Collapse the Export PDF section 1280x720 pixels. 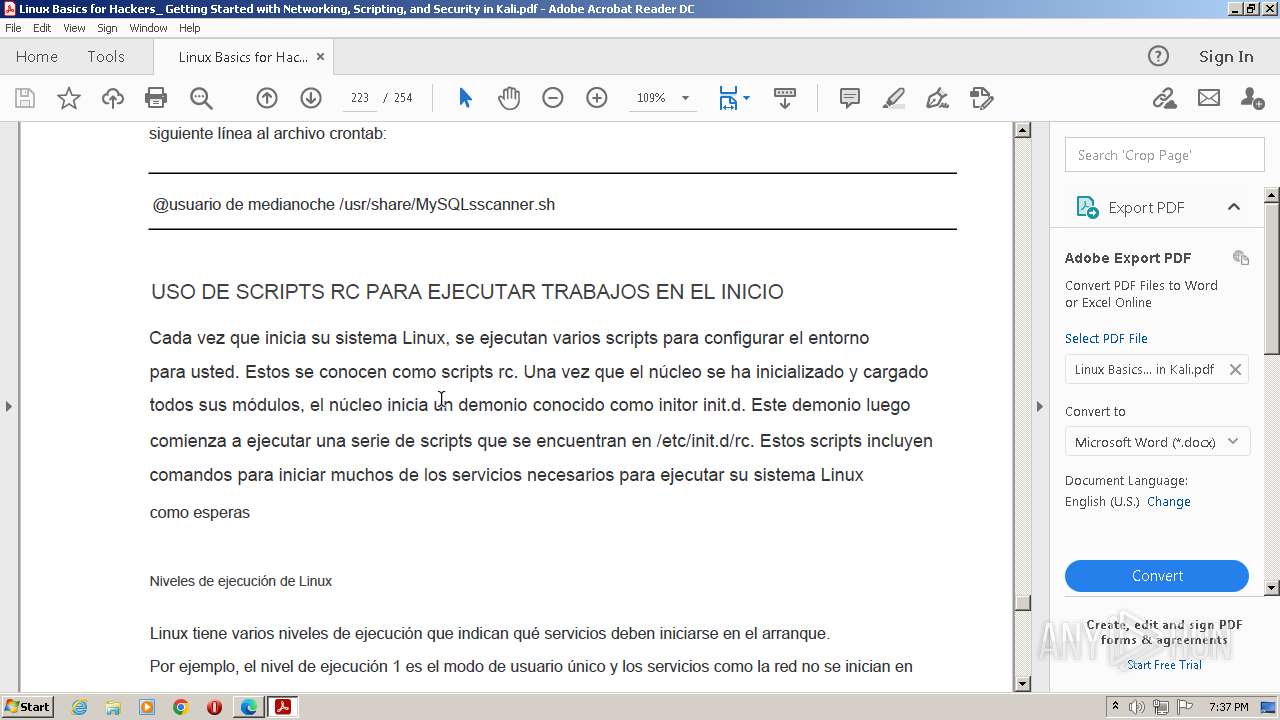click(x=1234, y=207)
